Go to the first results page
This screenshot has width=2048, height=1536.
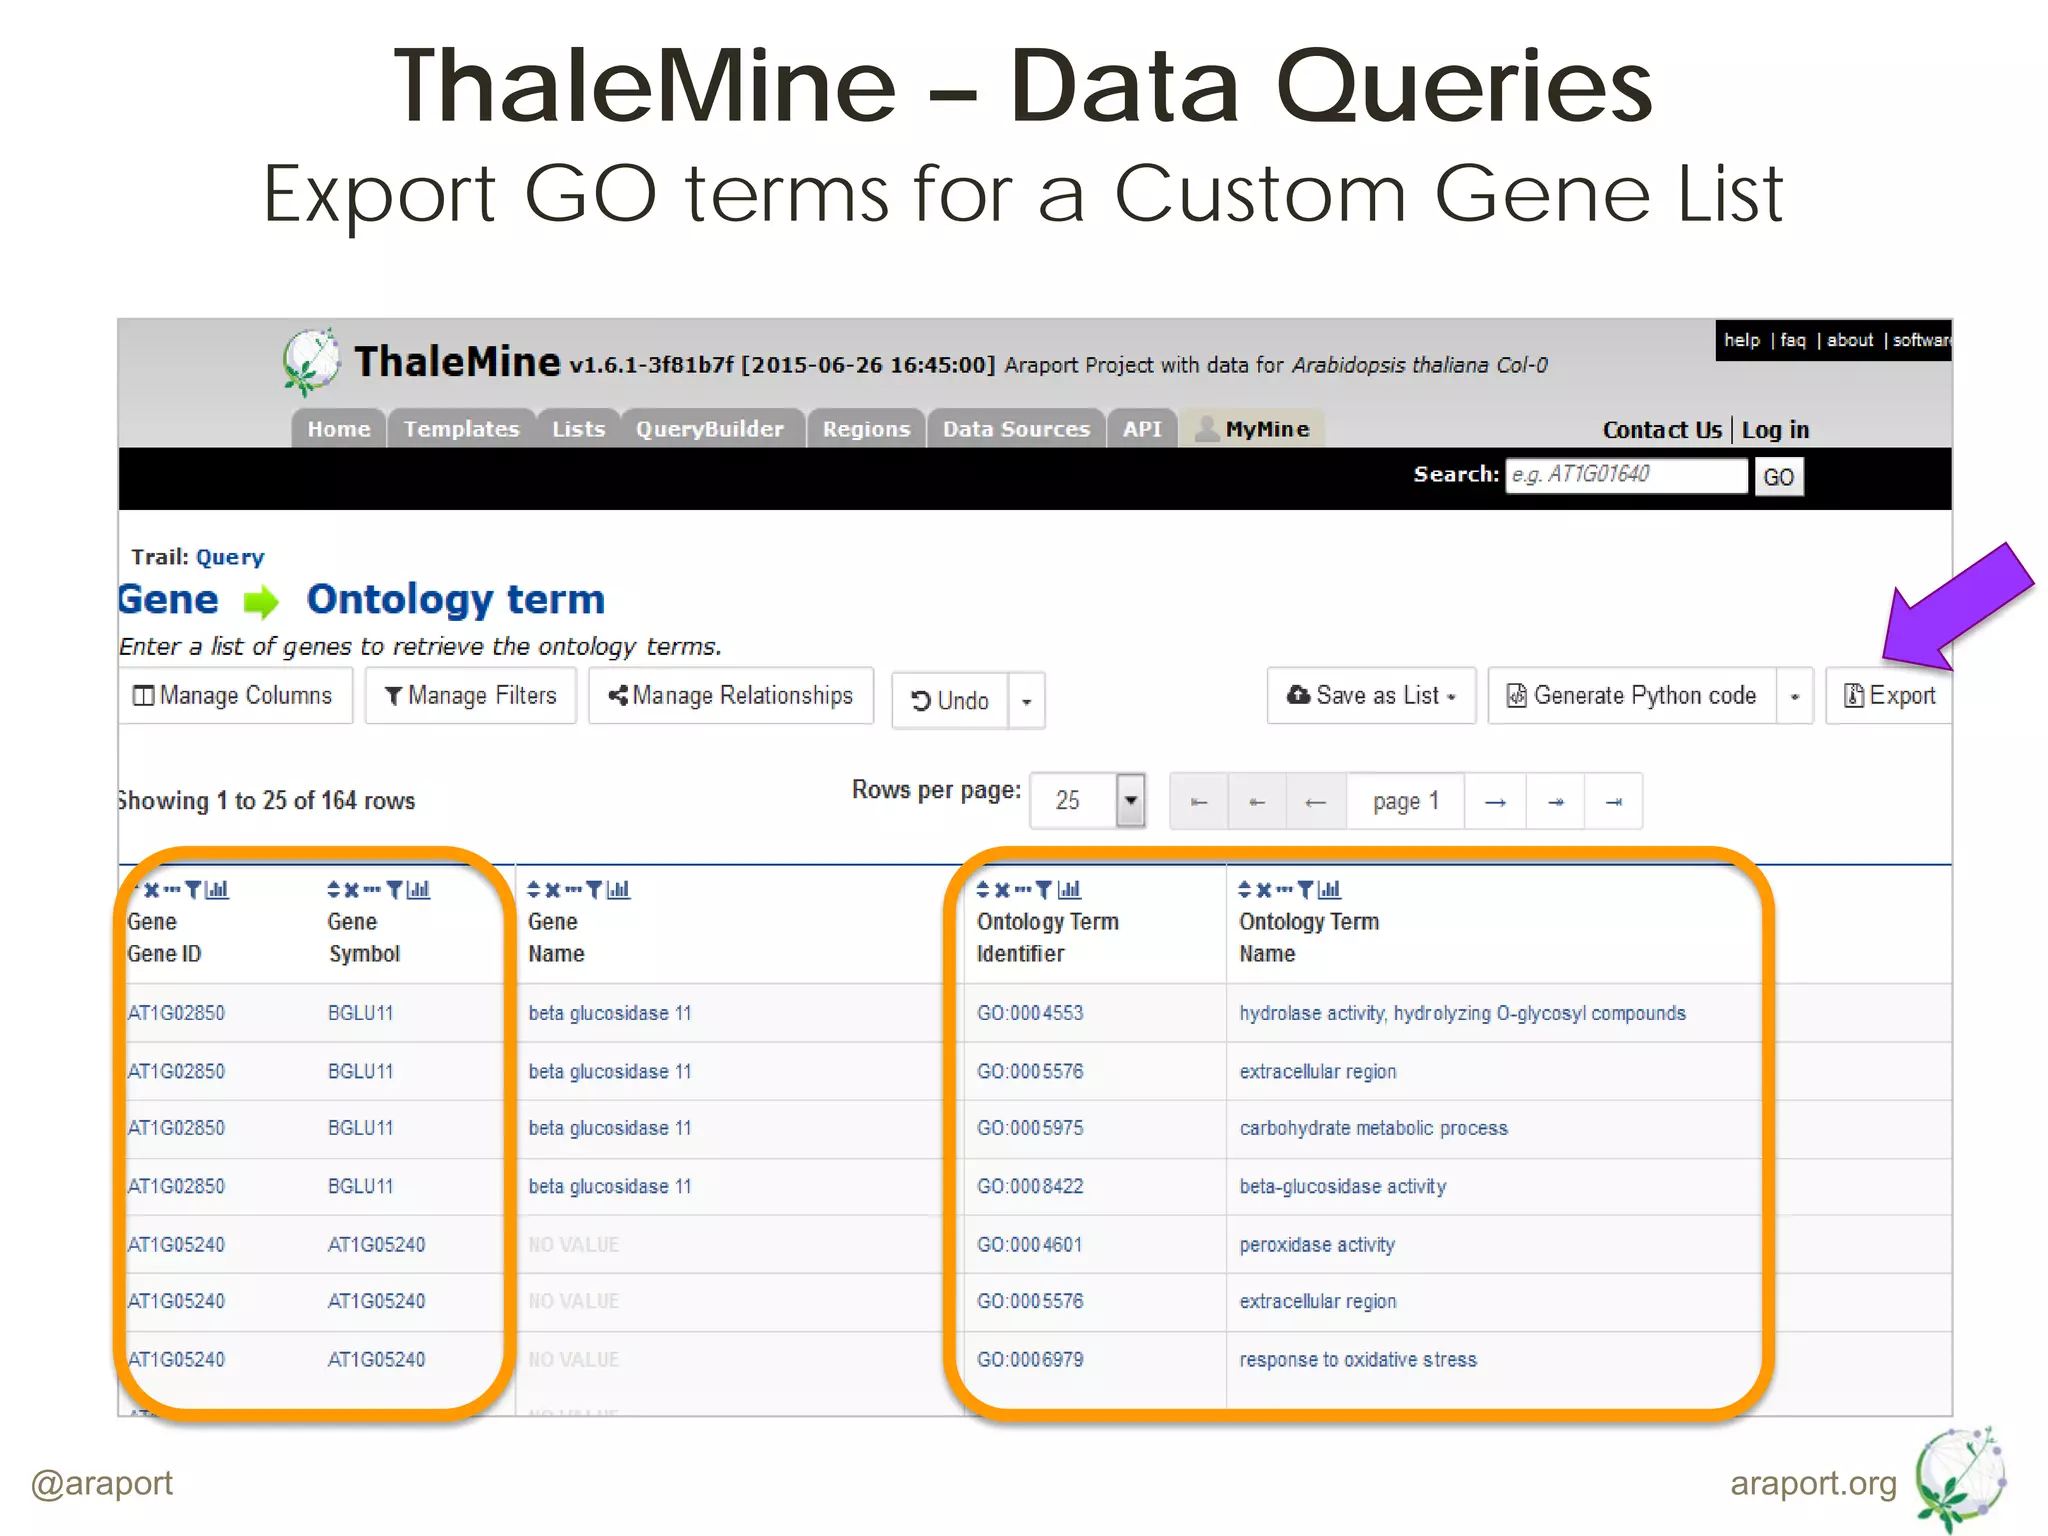pyautogui.click(x=1199, y=802)
